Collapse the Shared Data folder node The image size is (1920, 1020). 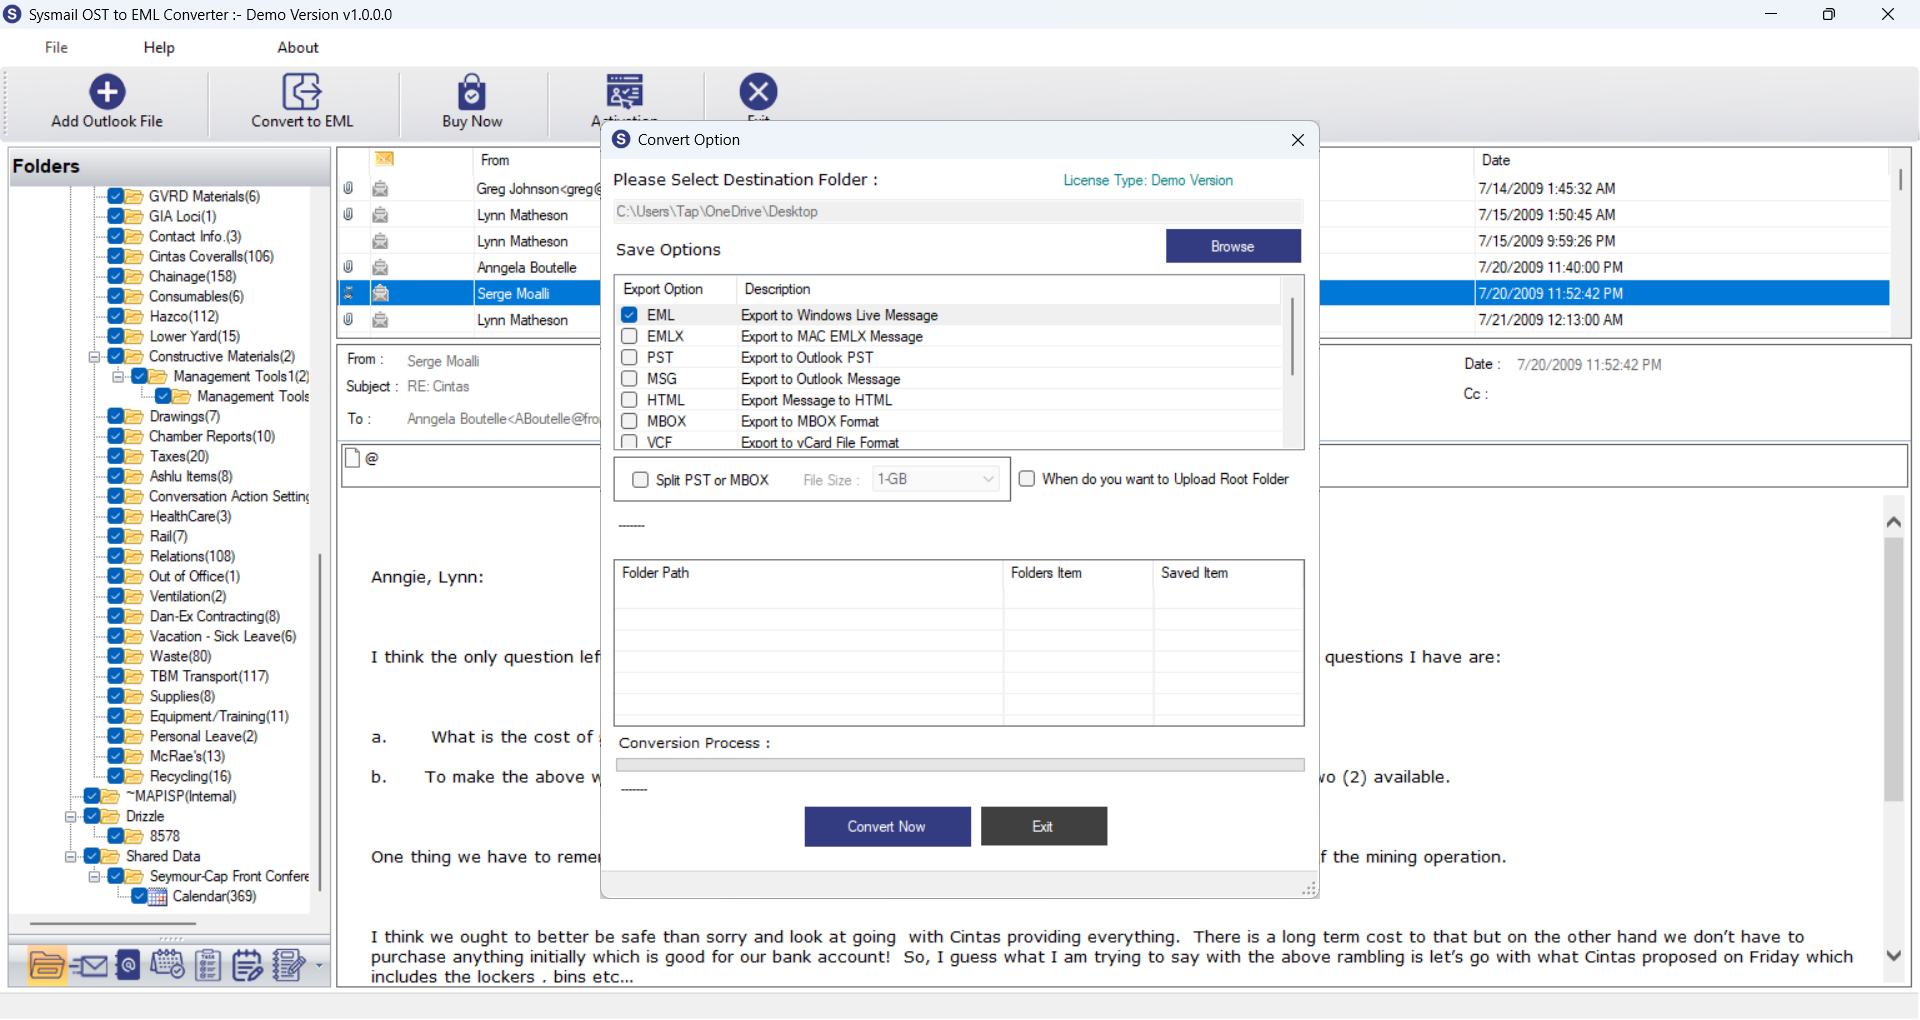click(71, 857)
